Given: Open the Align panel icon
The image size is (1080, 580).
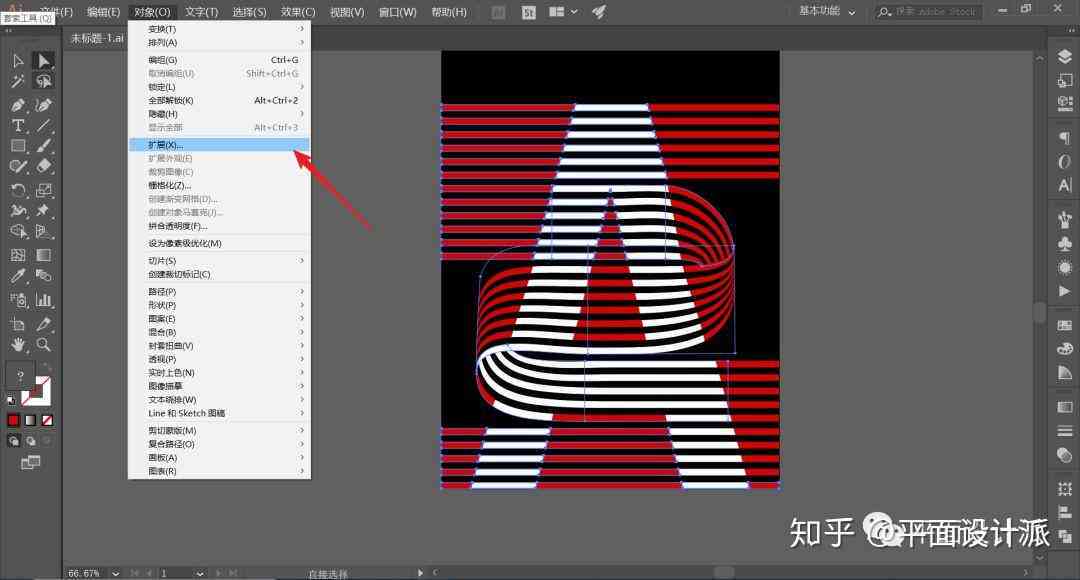Looking at the screenshot, I should (x=1064, y=512).
